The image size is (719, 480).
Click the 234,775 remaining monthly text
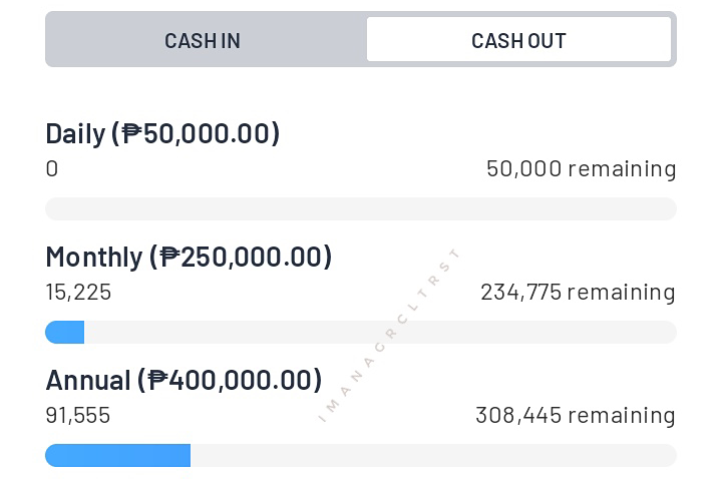[578, 292]
